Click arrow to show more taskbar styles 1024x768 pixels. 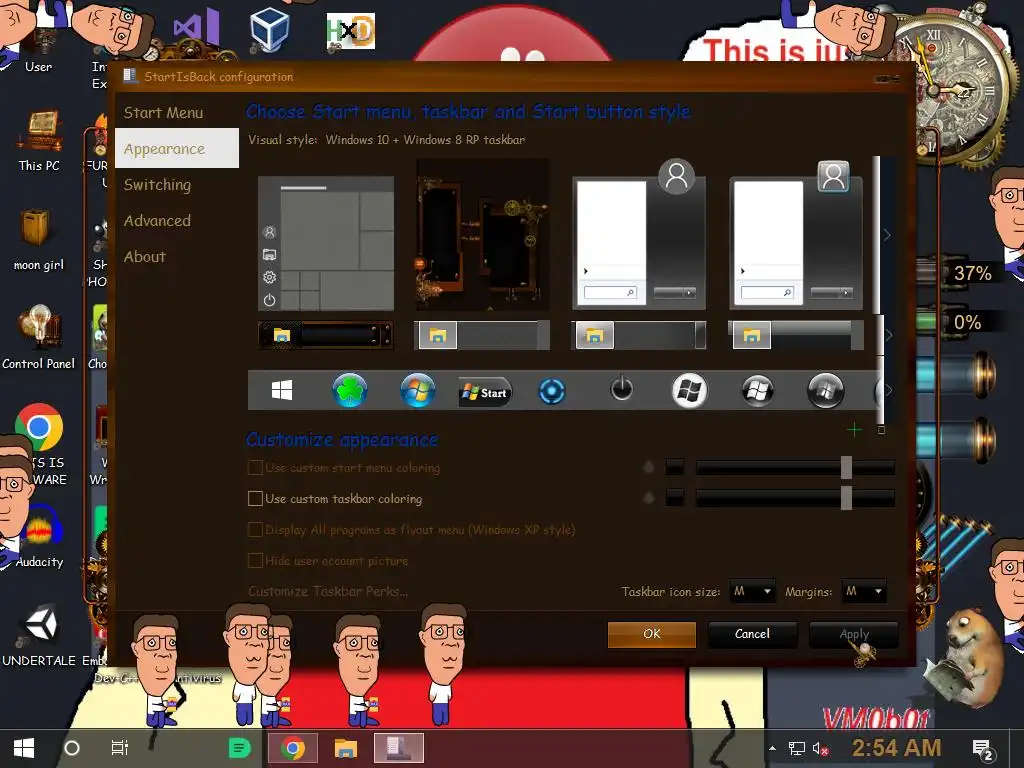(887, 335)
